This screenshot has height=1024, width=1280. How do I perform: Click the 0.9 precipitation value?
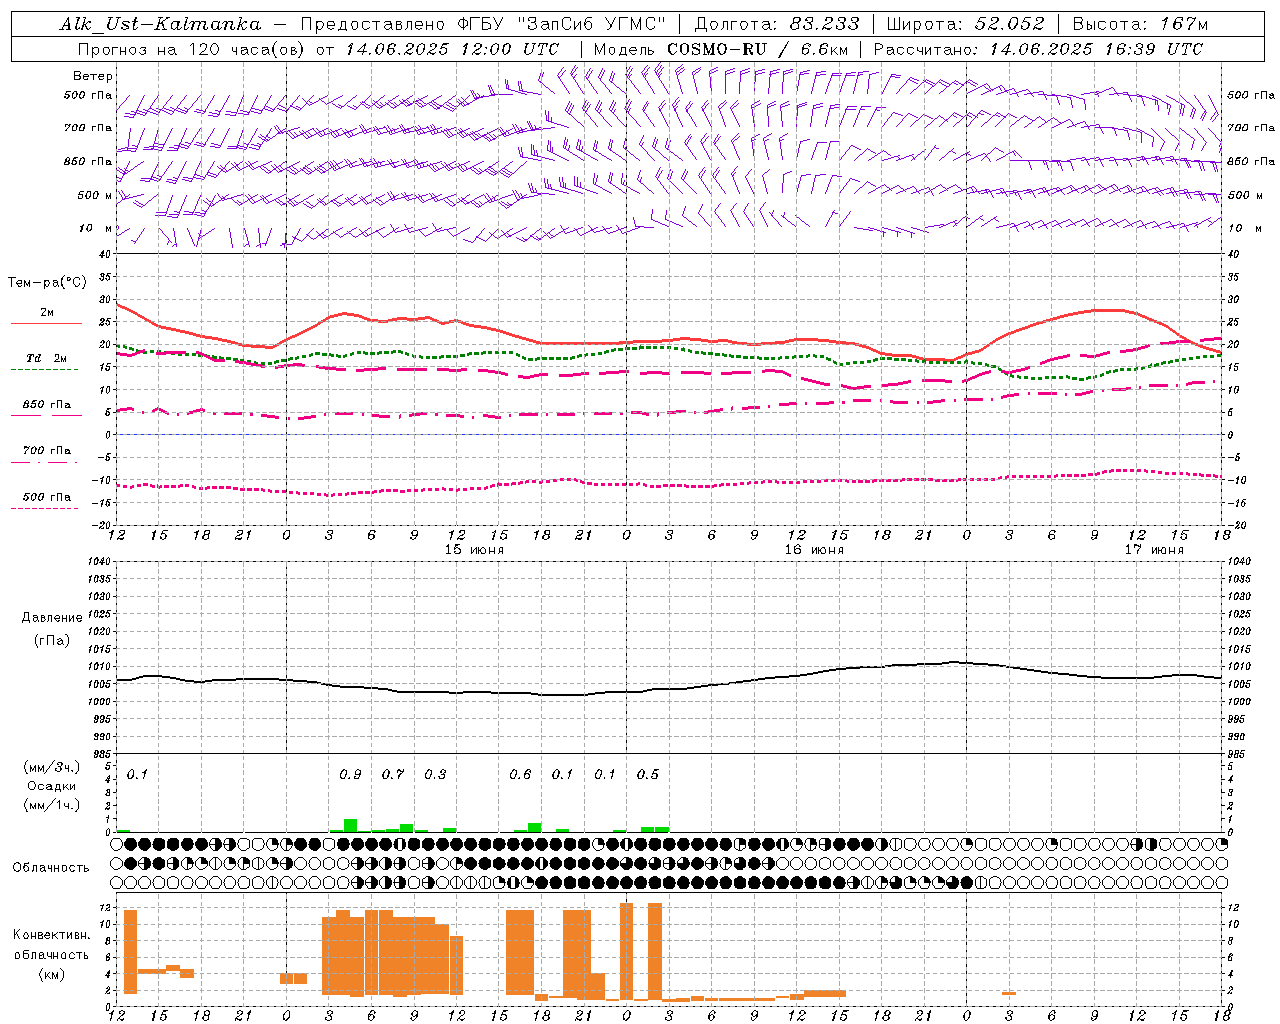coord(350,775)
